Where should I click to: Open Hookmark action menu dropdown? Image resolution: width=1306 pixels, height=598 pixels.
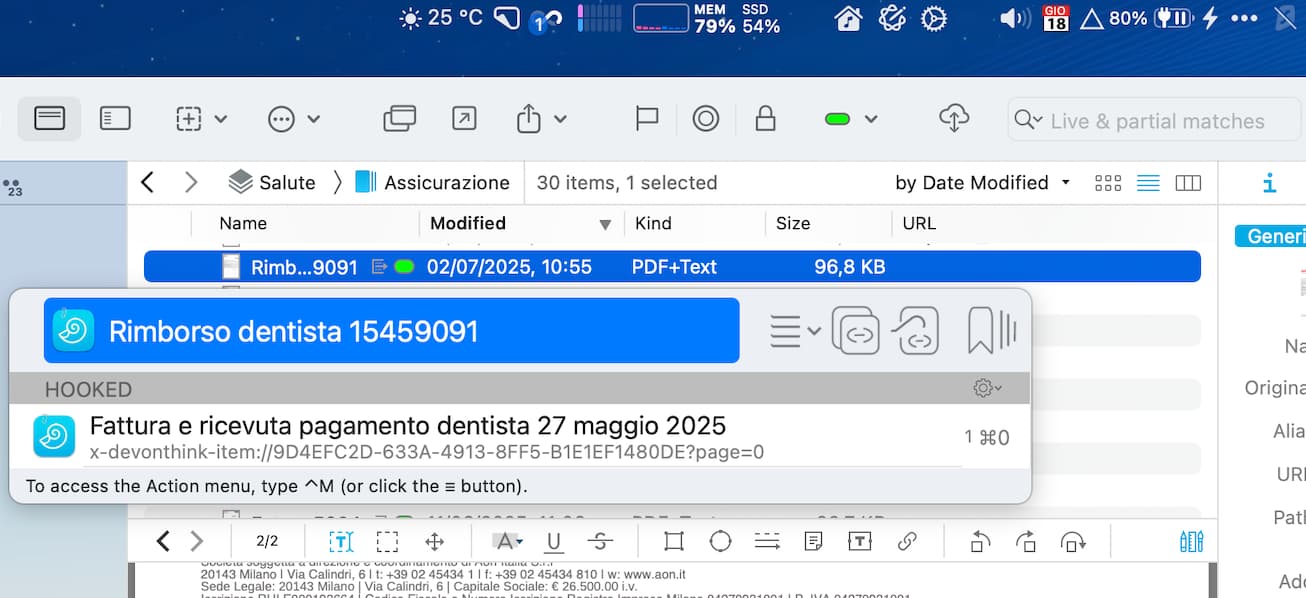point(795,331)
